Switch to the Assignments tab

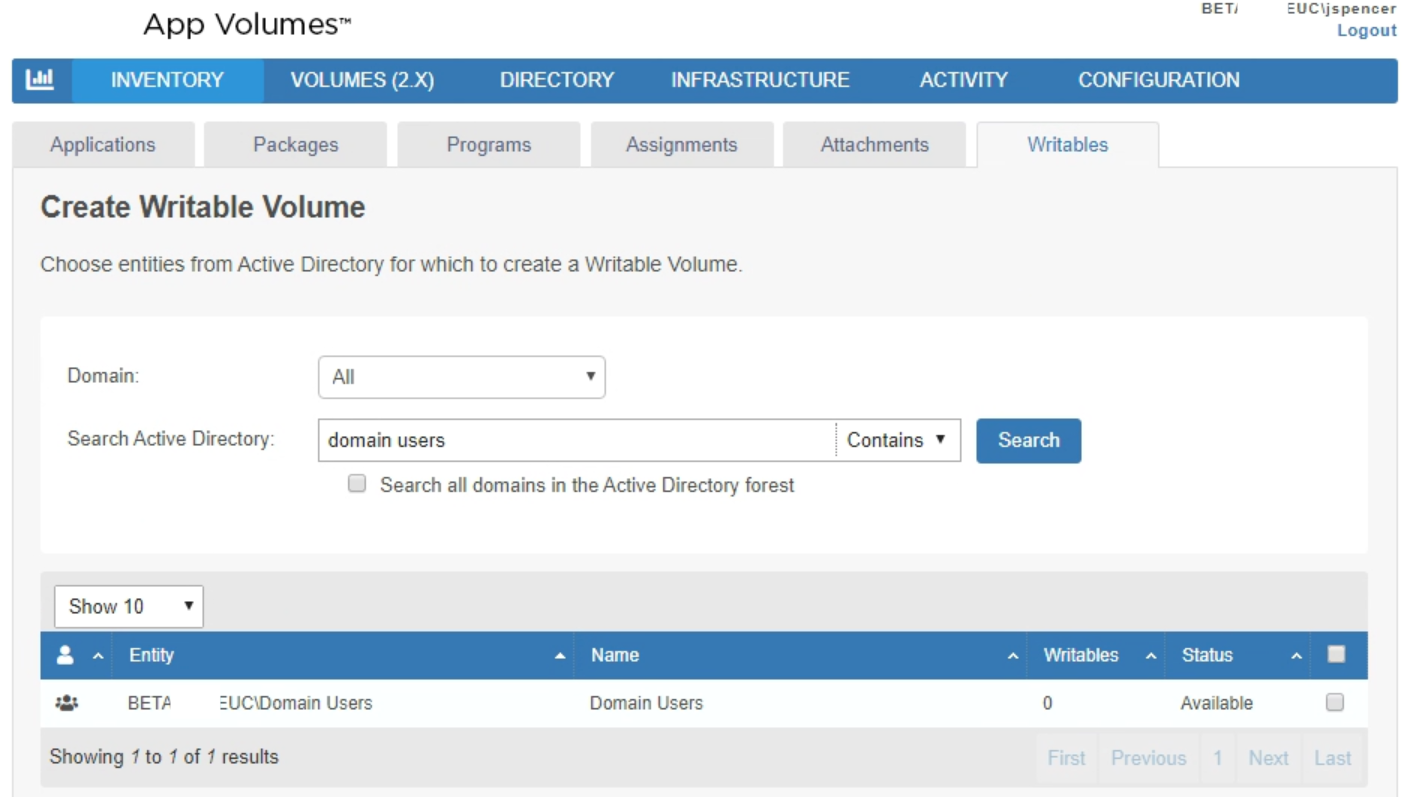[681, 144]
